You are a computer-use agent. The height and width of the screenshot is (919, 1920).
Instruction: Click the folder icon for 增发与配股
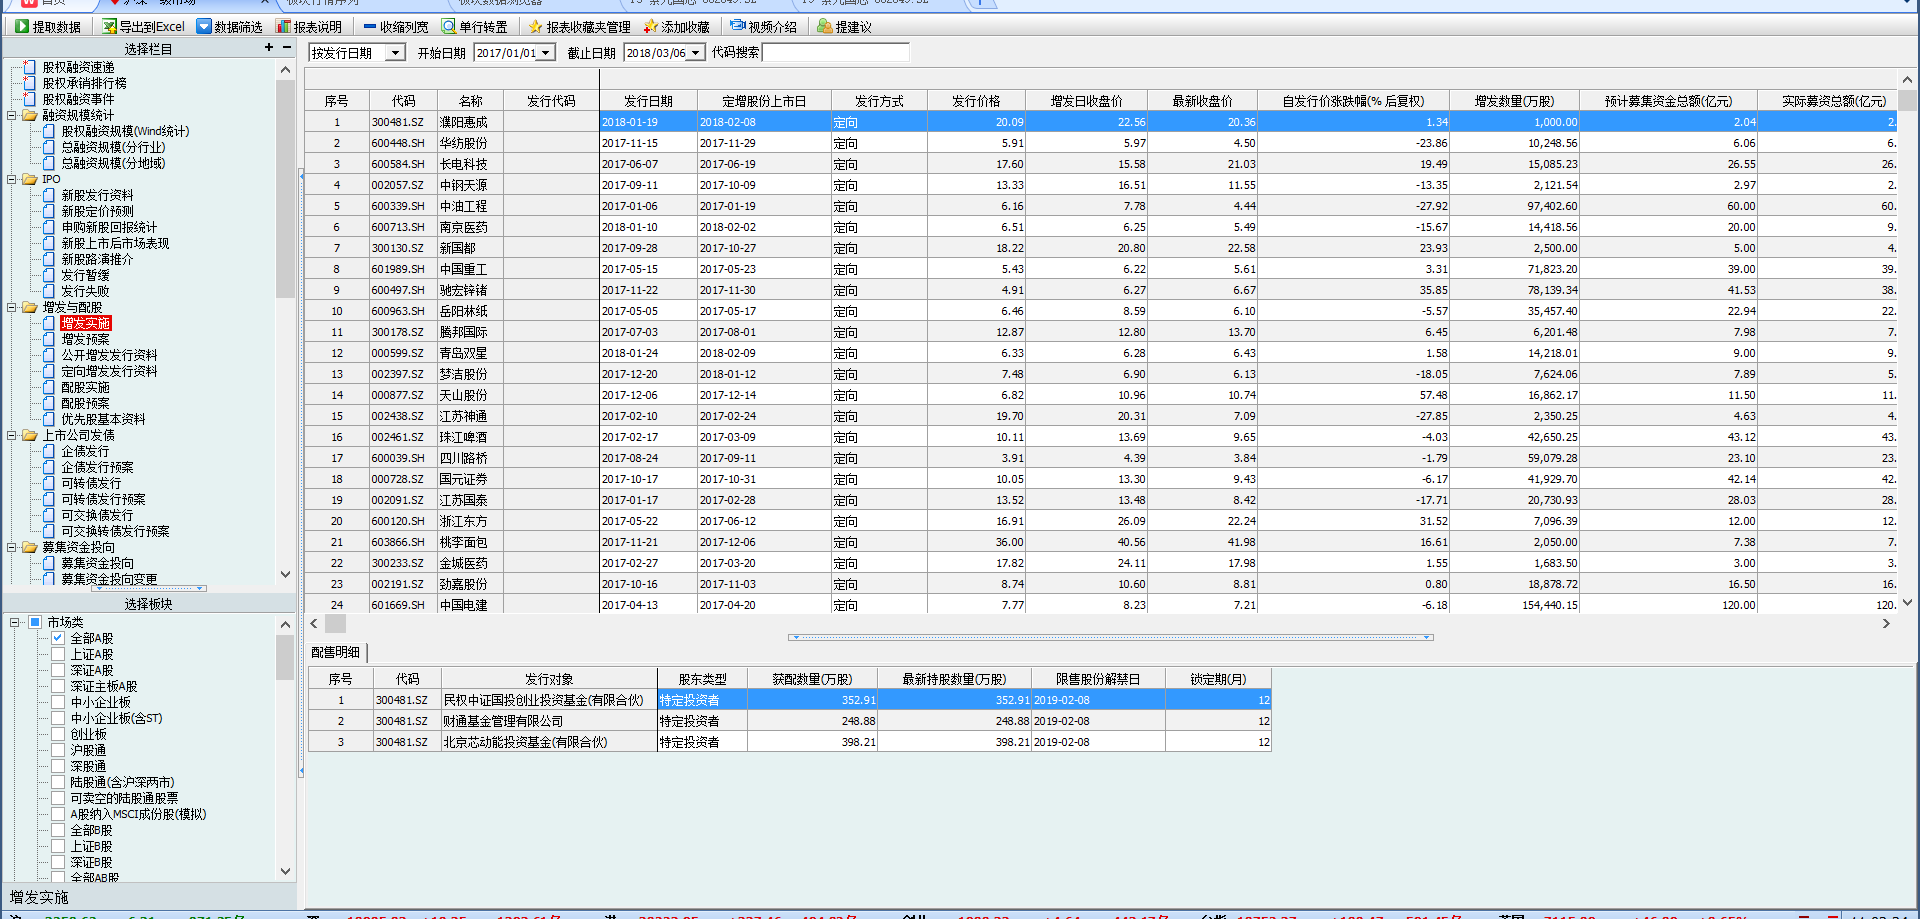point(30,307)
